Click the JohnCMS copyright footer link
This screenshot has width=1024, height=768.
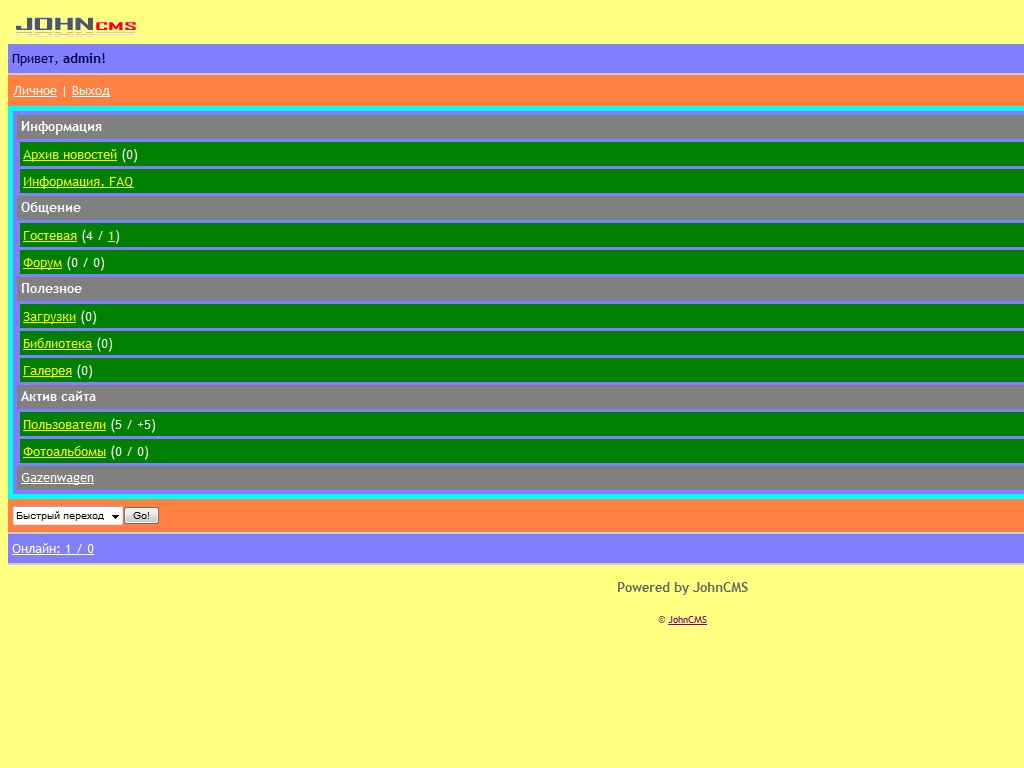pos(687,620)
